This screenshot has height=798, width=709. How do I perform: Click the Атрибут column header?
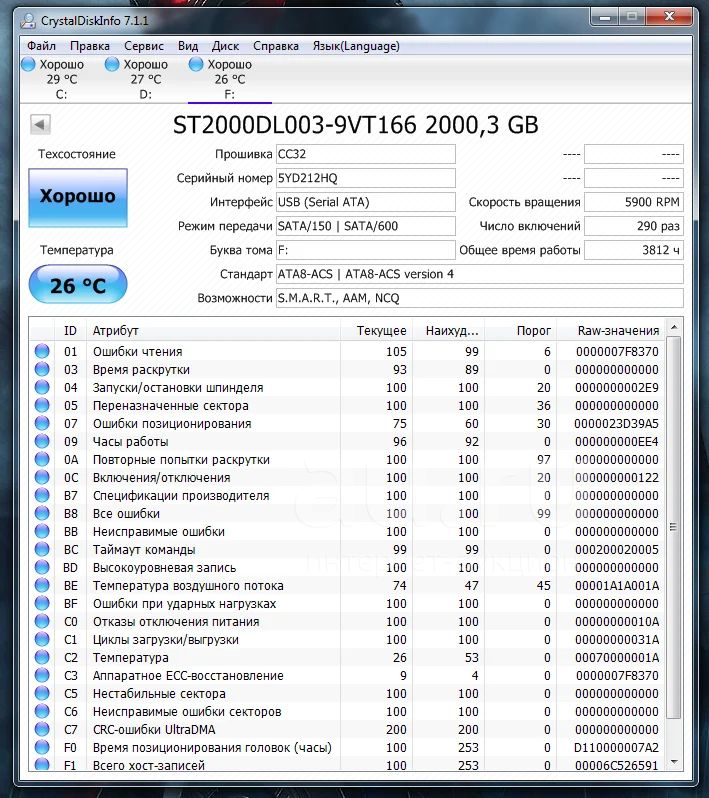116,330
